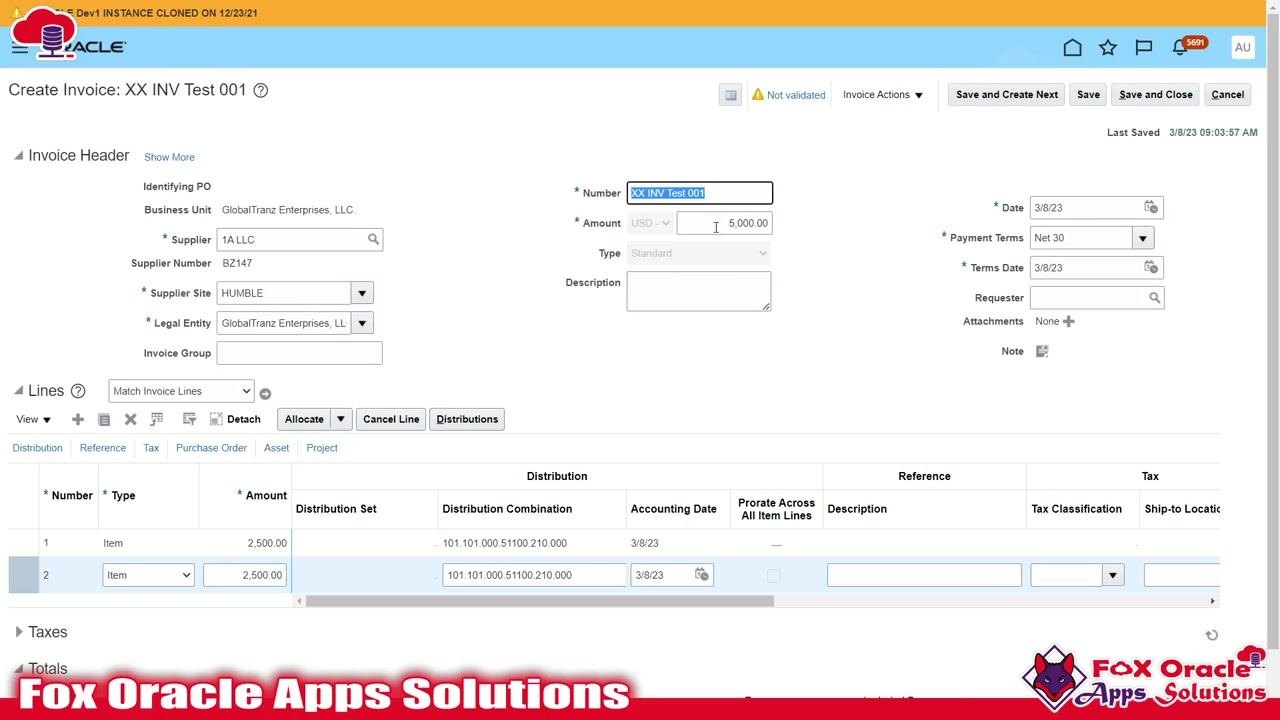Open the Match Invoice Lines dropdown
Screen dimensions: 1280x720
[181, 391]
